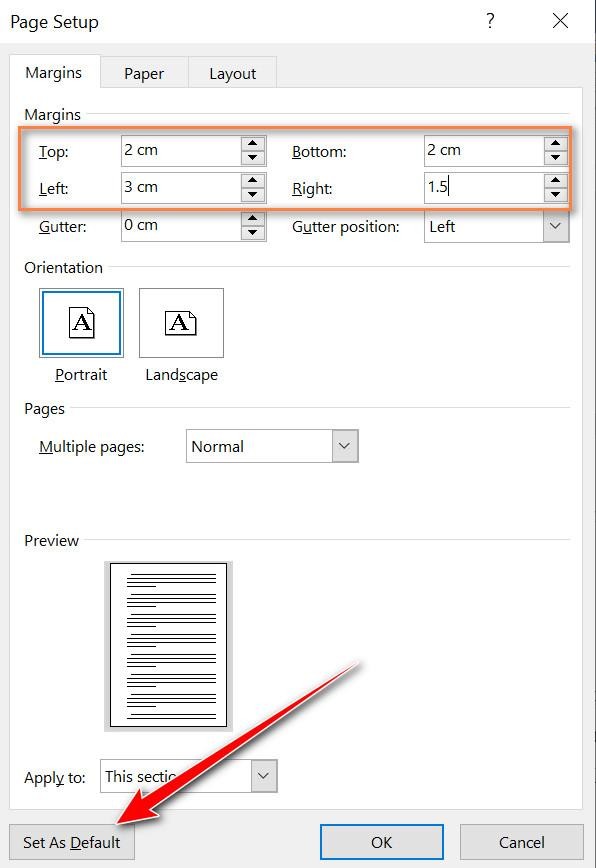Decrease the Top margin with down arrow
This screenshot has width=596, height=868.
253,158
